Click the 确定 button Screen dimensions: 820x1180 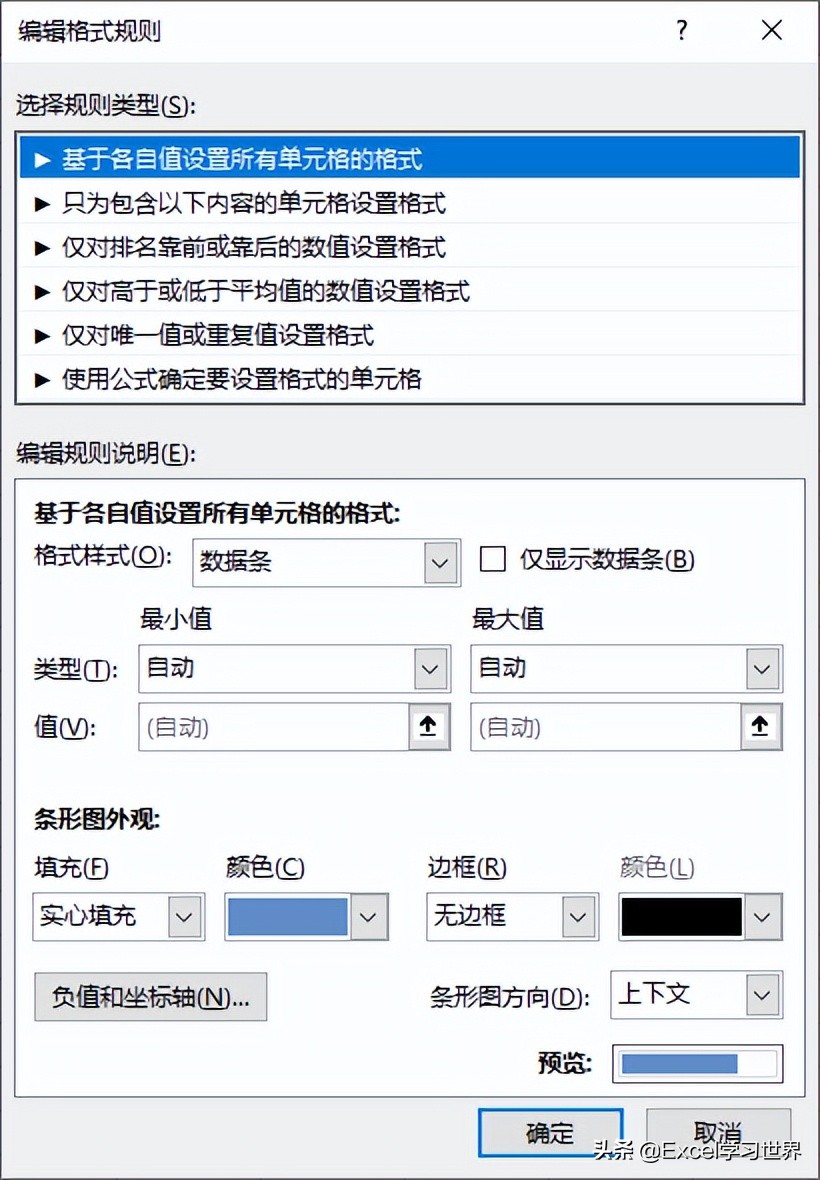551,1133
